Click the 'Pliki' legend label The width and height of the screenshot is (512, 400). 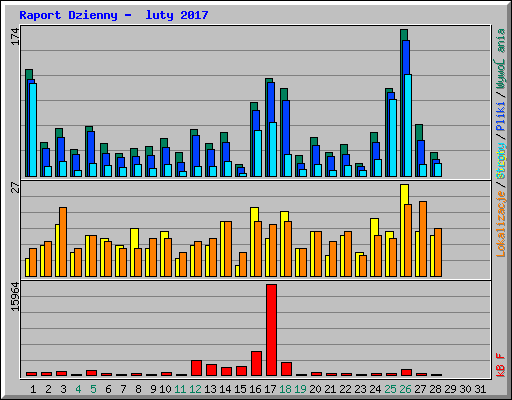[x=501, y=117]
